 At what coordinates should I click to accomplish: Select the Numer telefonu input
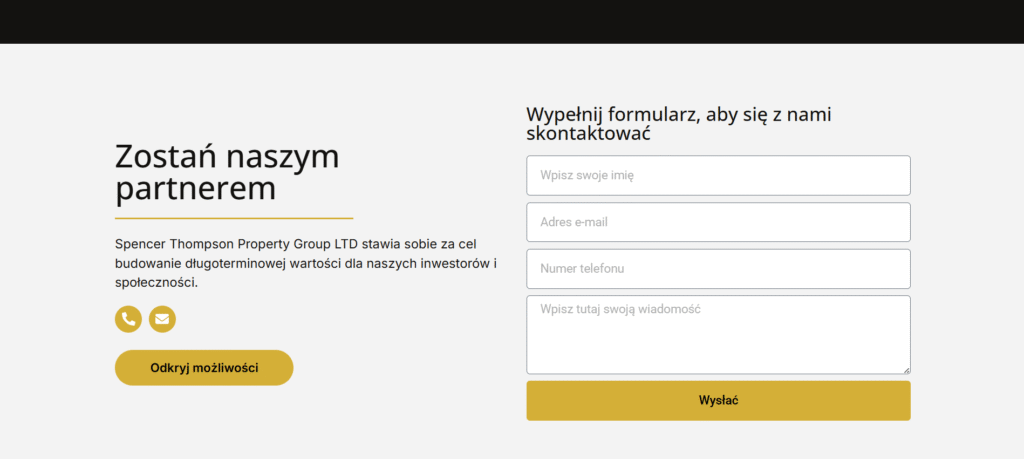tap(718, 269)
